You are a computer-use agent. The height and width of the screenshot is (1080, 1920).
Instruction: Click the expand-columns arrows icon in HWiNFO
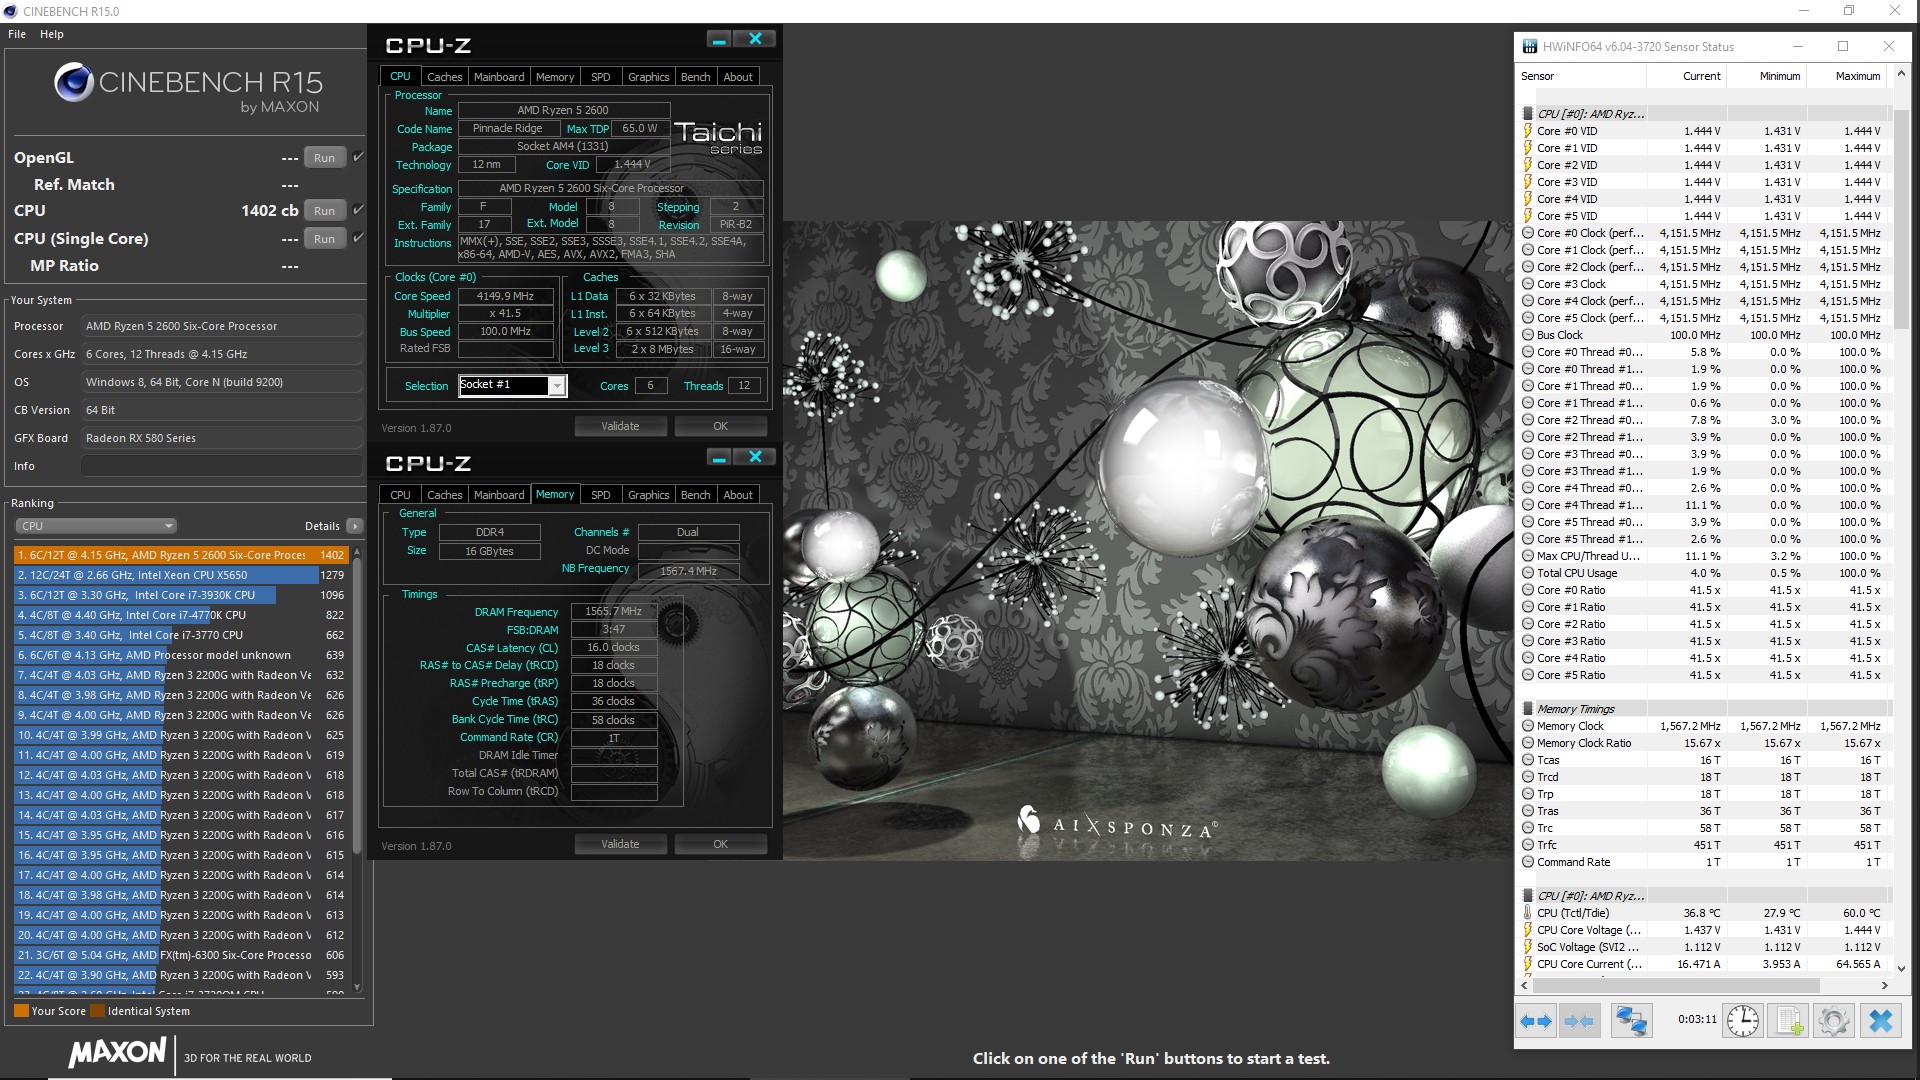(1536, 1021)
